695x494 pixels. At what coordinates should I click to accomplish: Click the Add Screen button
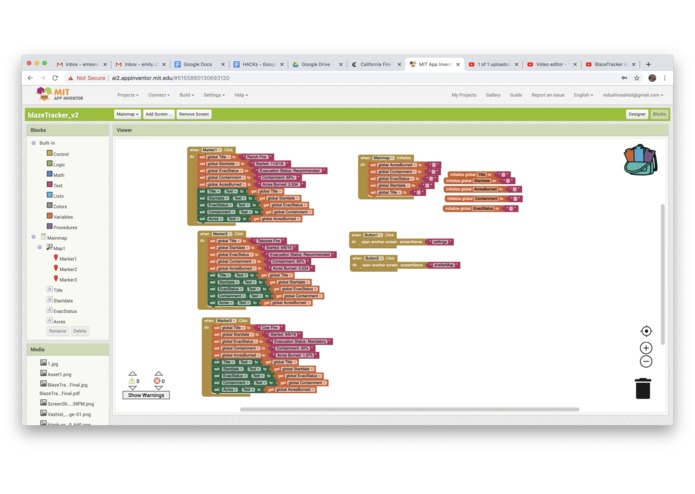click(x=158, y=114)
